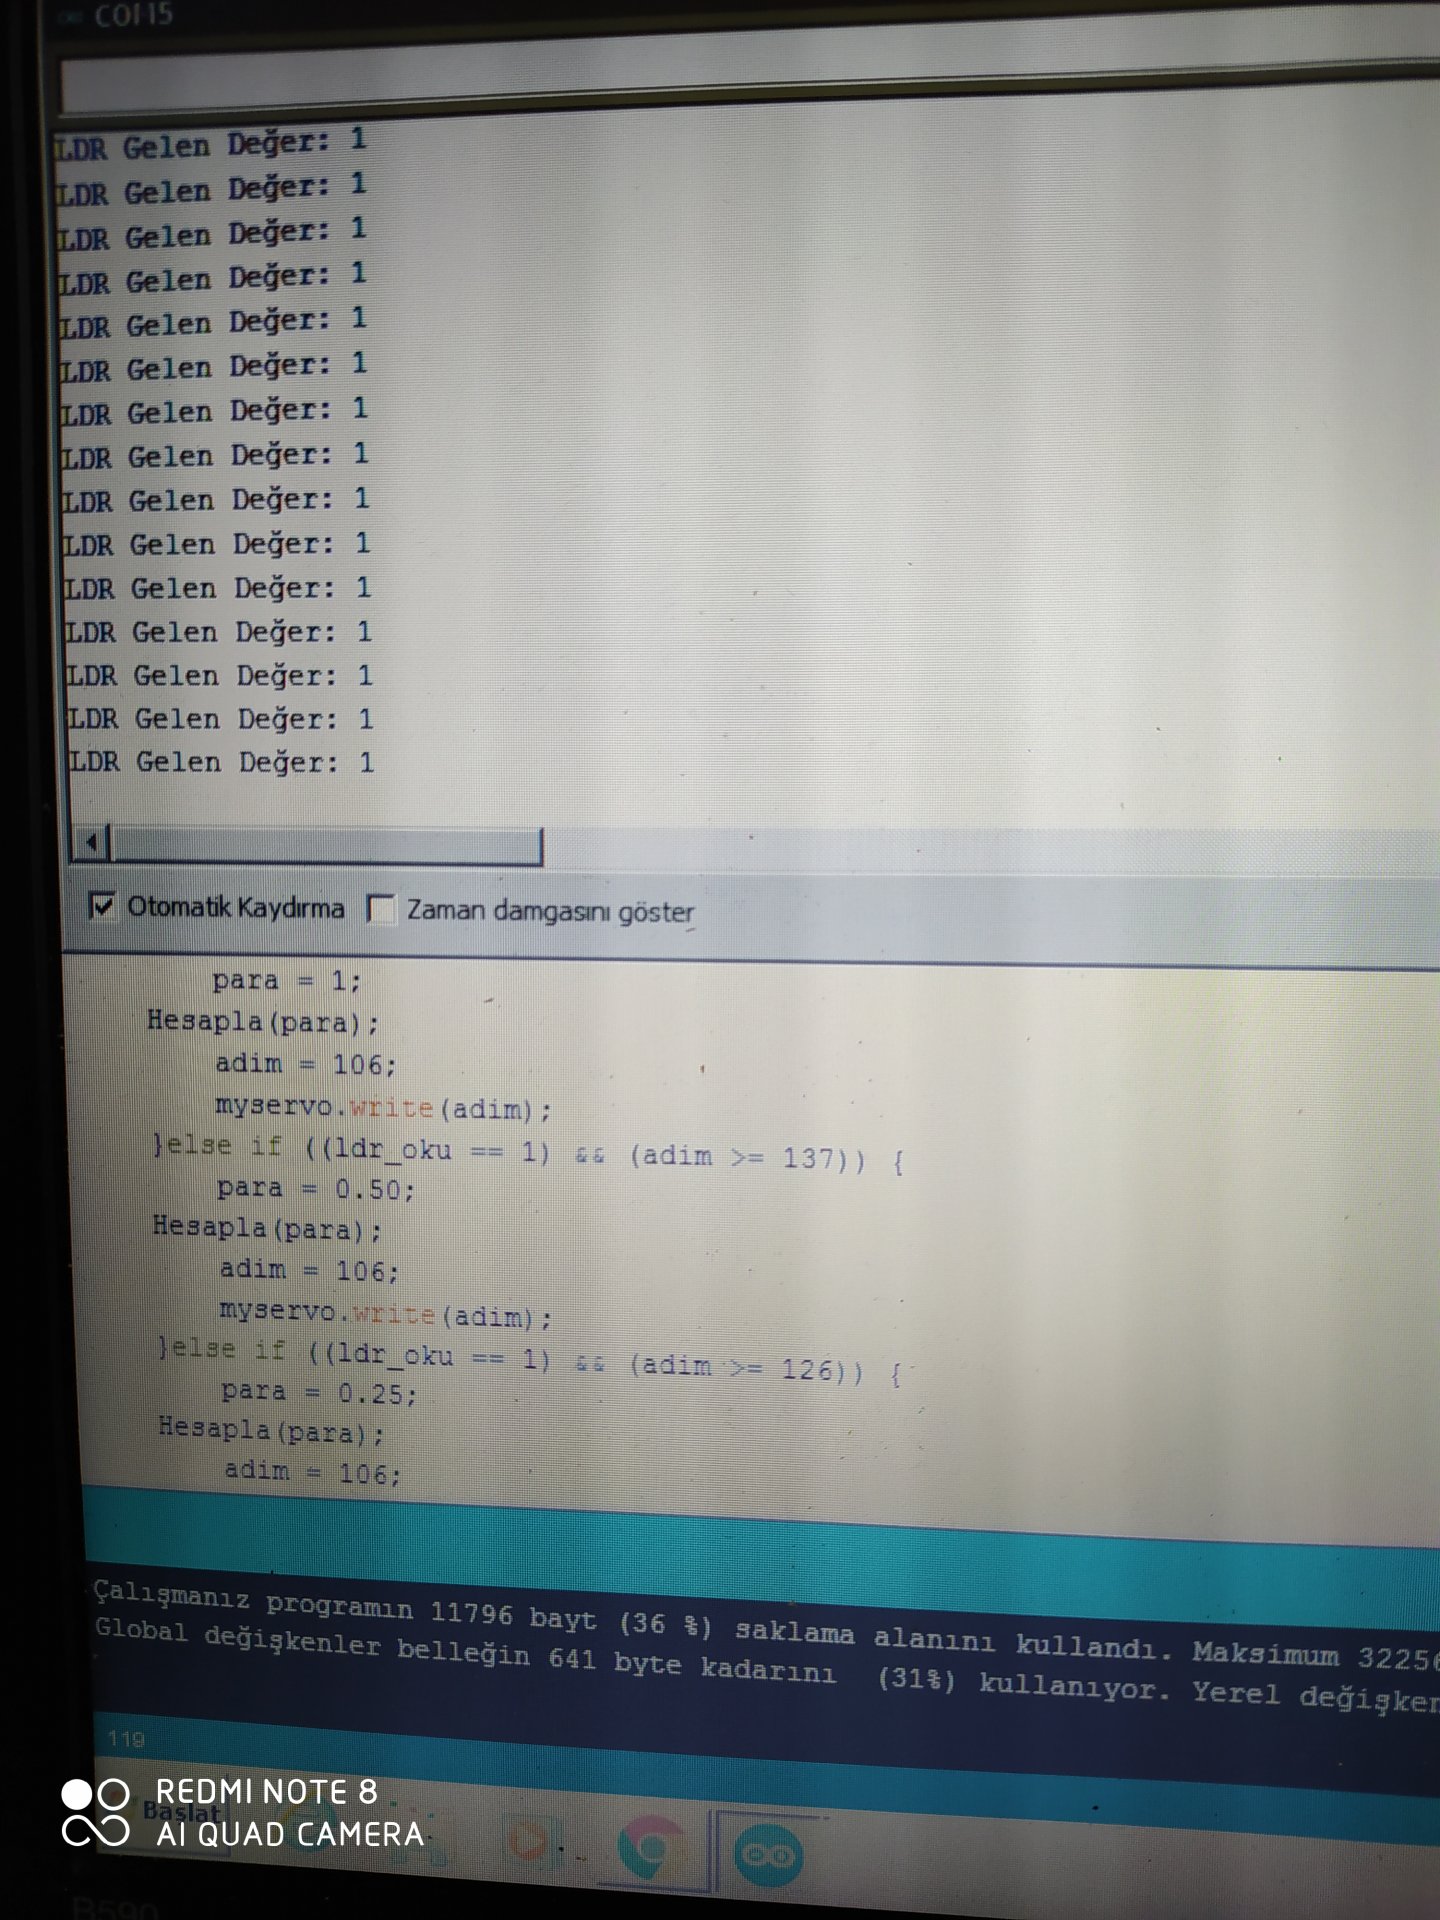This screenshot has height=1920, width=1440.
Task: Place cursor on the para = 0.25 line
Action: point(318,1392)
